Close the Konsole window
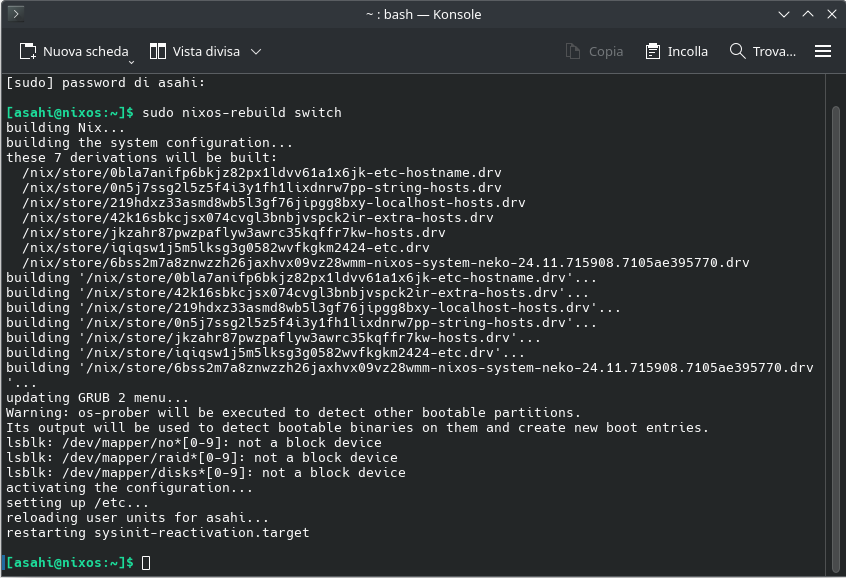Image resolution: width=846 pixels, height=578 pixels. 830,14
